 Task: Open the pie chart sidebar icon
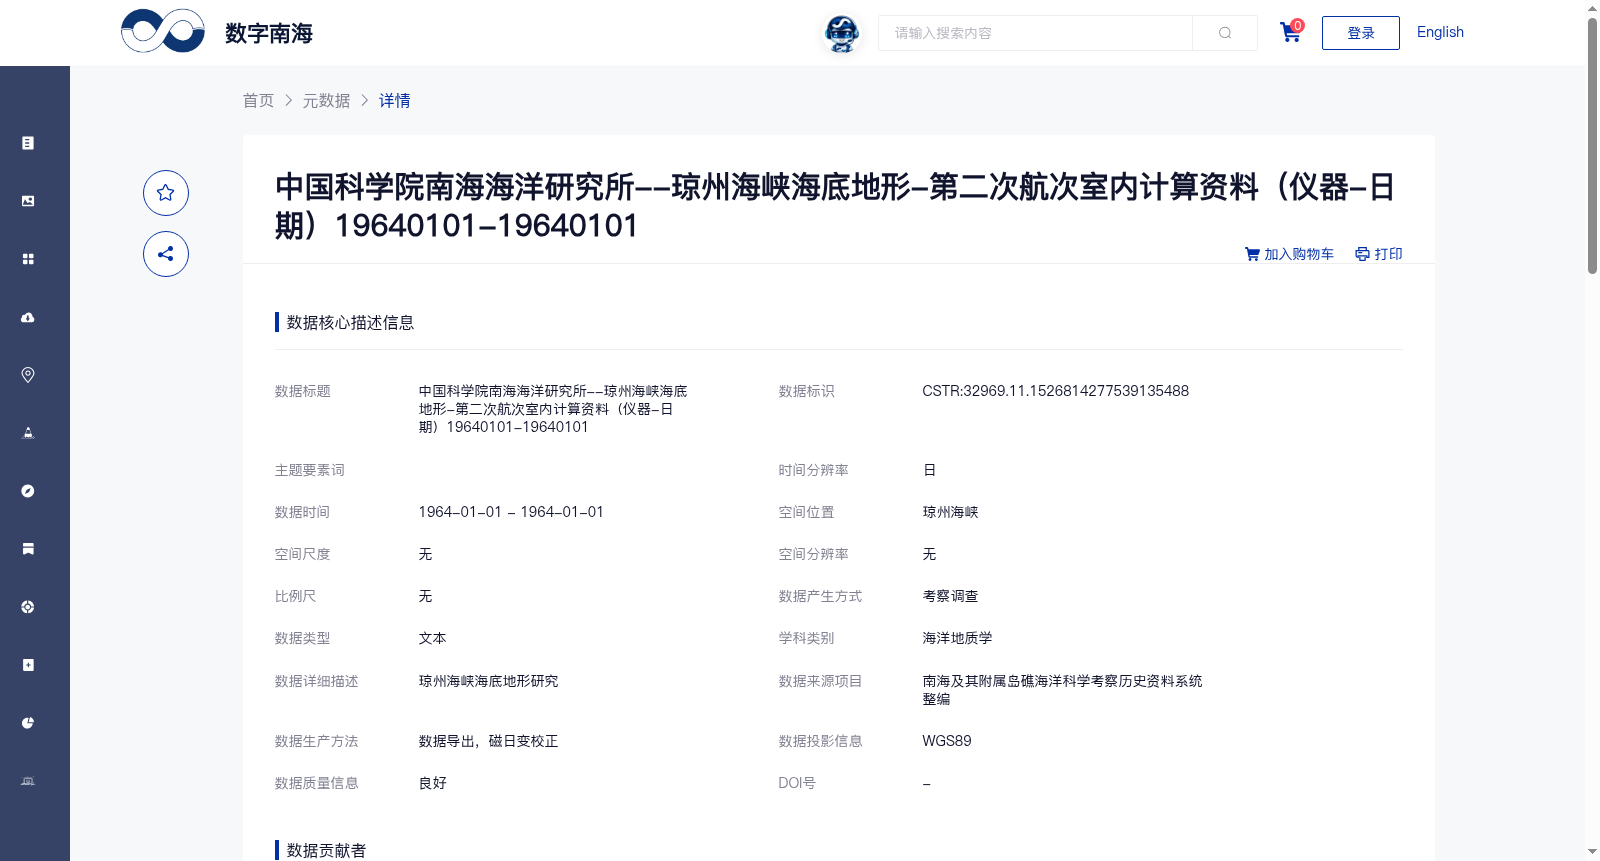(28, 723)
